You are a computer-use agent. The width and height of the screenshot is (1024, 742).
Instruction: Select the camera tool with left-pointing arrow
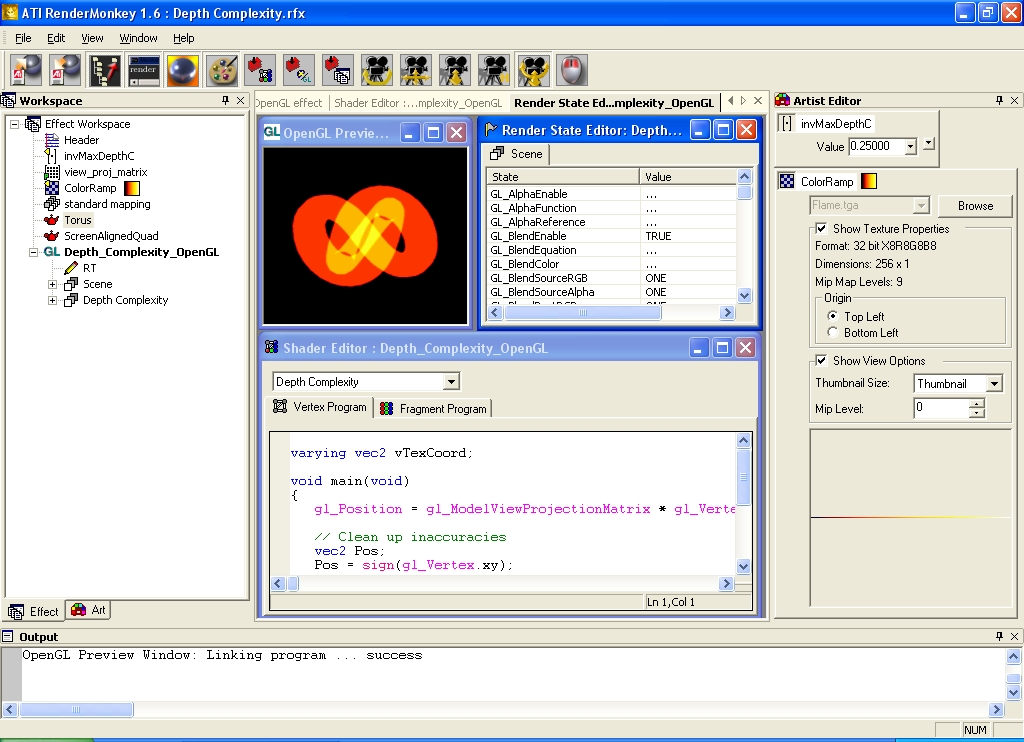click(494, 70)
